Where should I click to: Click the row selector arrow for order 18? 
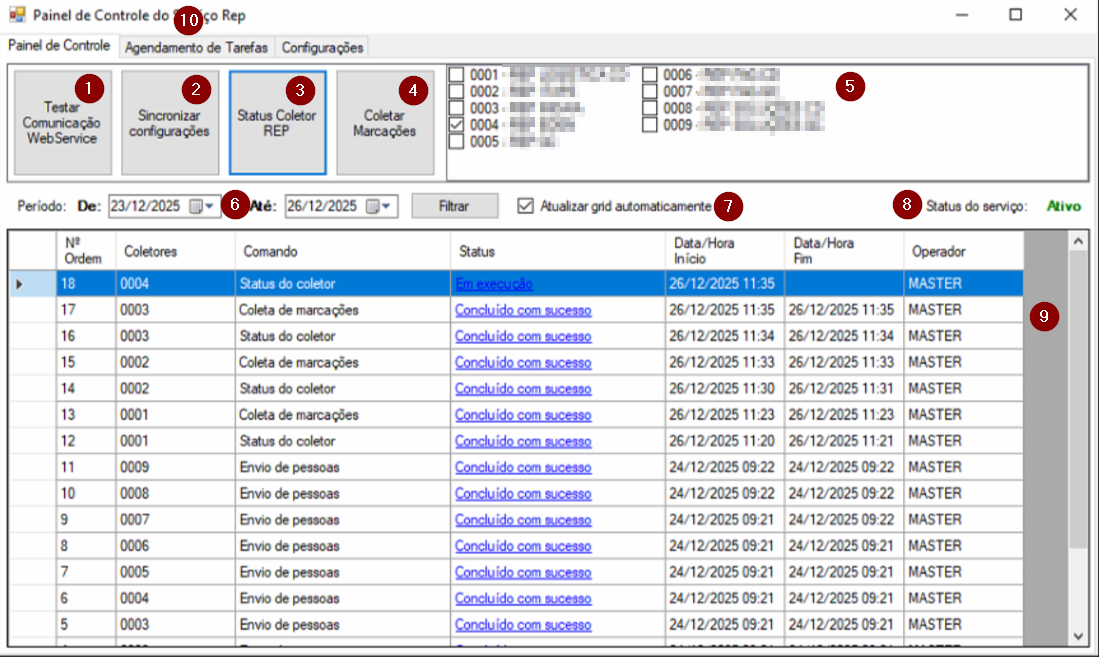(x=19, y=284)
